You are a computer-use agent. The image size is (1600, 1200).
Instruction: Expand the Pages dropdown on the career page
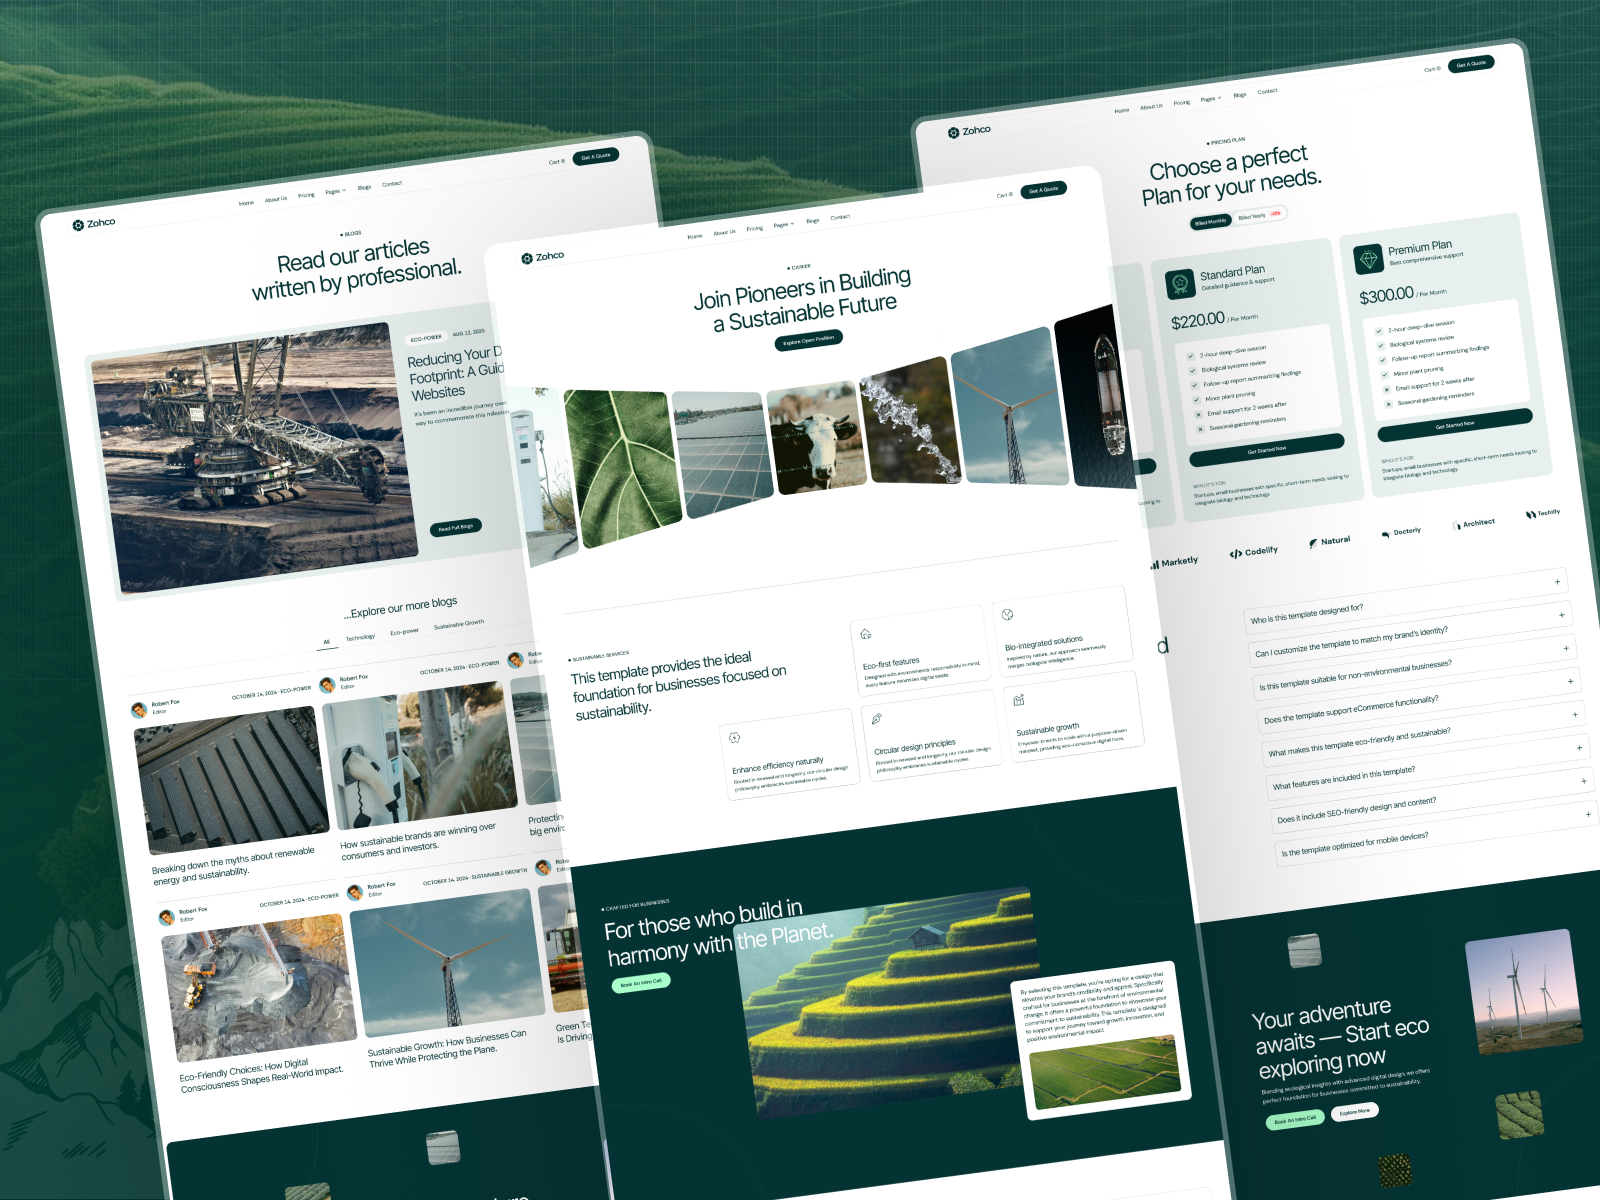(784, 224)
